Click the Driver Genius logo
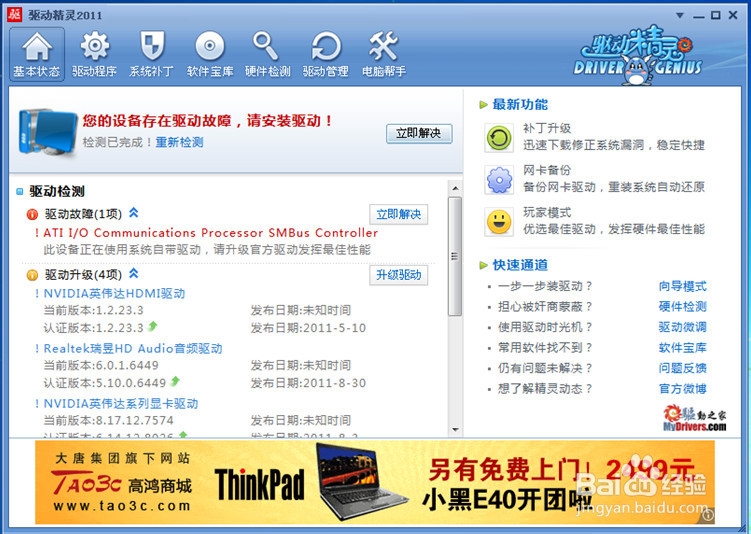Screen dimensions: 751x534 pos(637,55)
